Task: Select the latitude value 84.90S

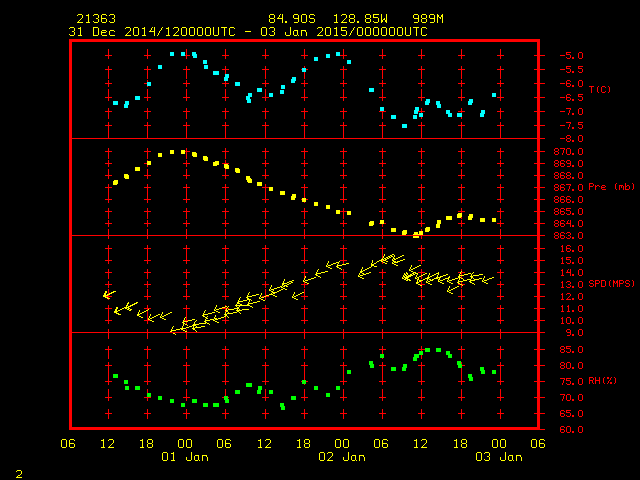Action: click(288, 19)
